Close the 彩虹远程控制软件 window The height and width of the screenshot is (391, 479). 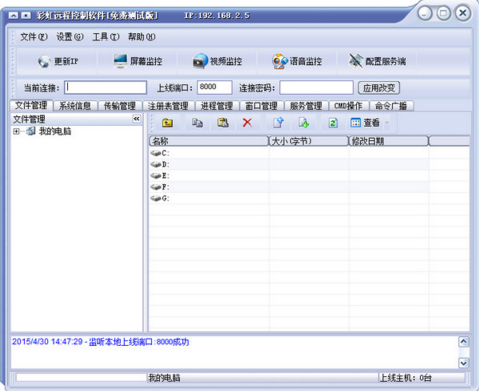(x=463, y=13)
